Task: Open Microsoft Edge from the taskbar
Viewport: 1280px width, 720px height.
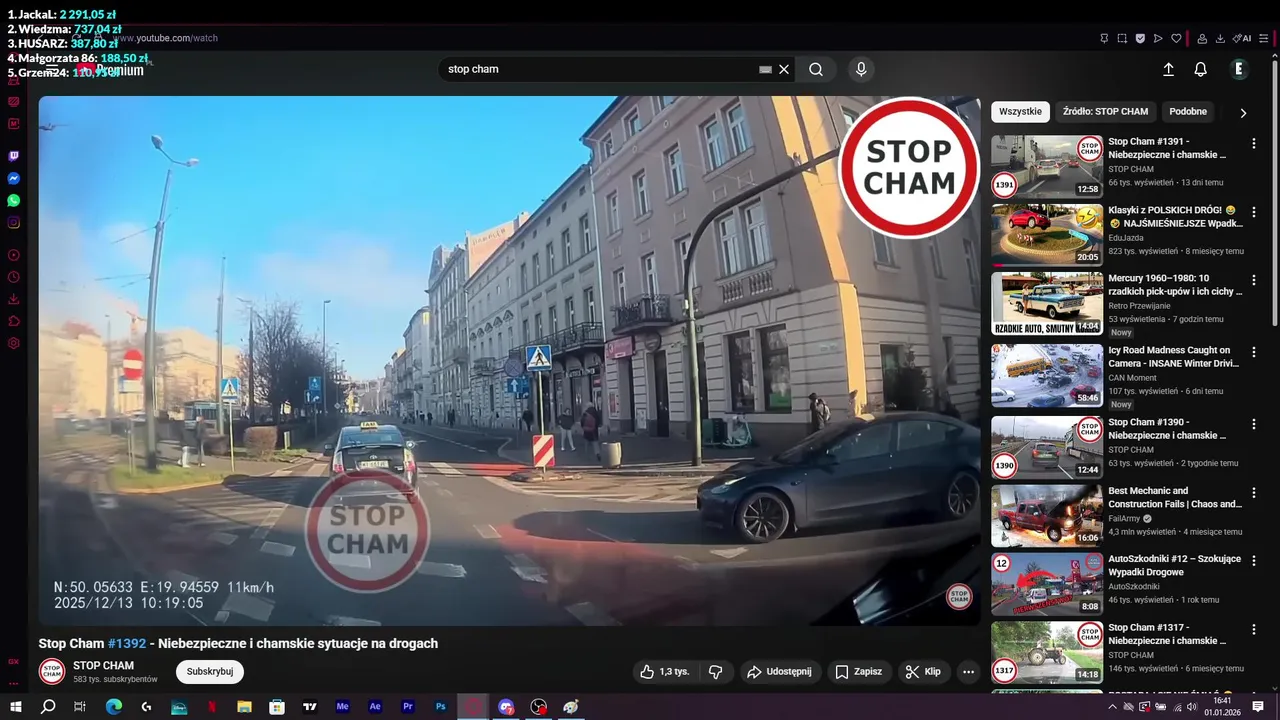Action: [x=114, y=707]
